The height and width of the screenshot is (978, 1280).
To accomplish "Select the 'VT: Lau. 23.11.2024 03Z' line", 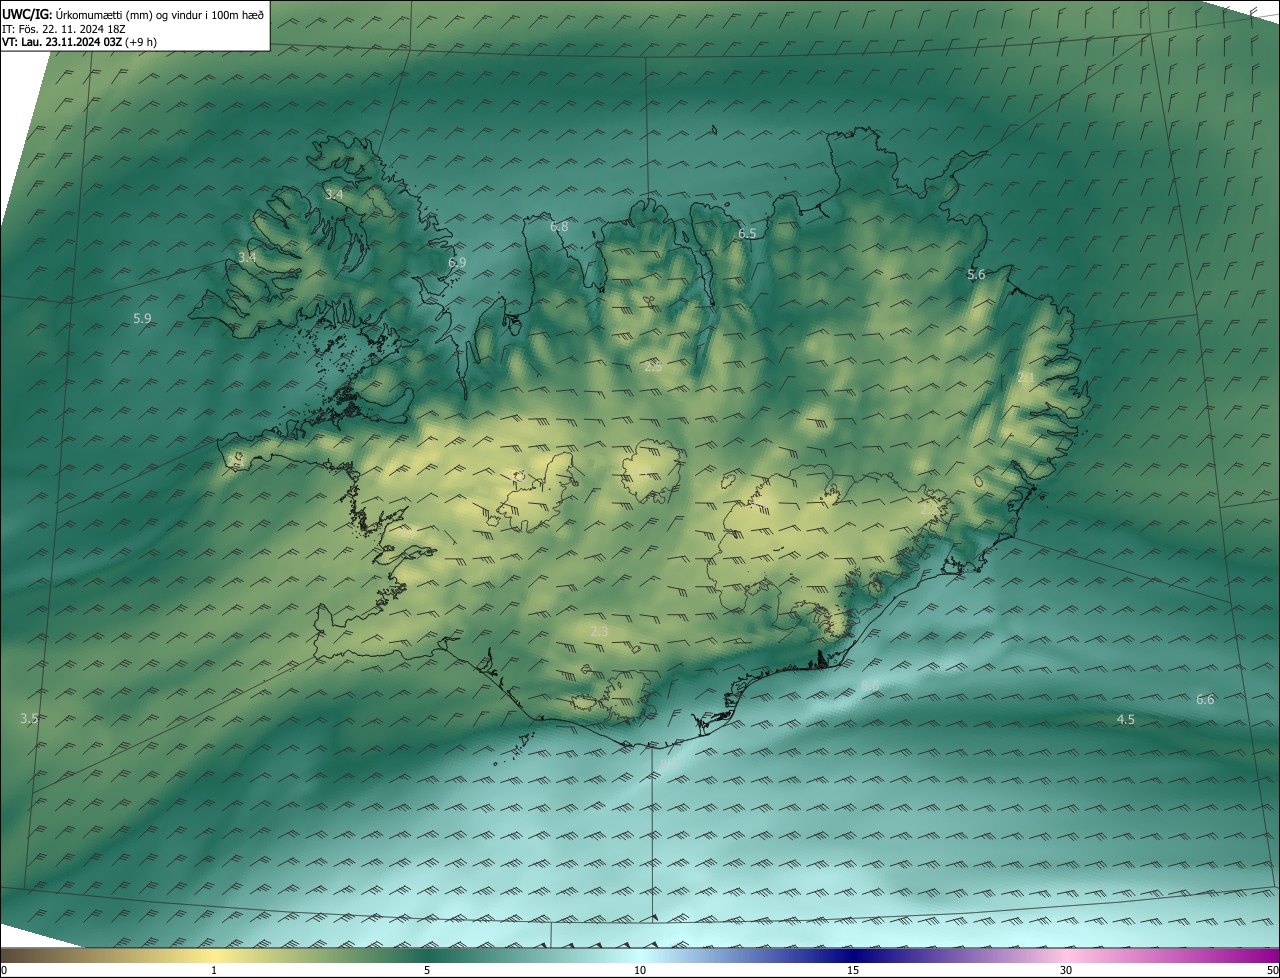I will (x=64, y=42).
